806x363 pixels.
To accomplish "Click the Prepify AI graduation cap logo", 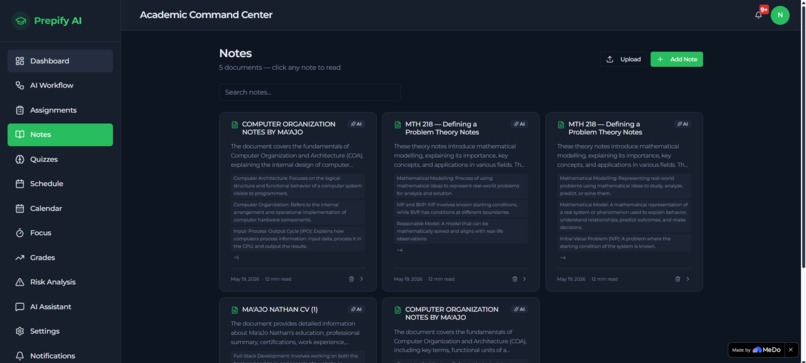I will pyautogui.click(x=21, y=21).
